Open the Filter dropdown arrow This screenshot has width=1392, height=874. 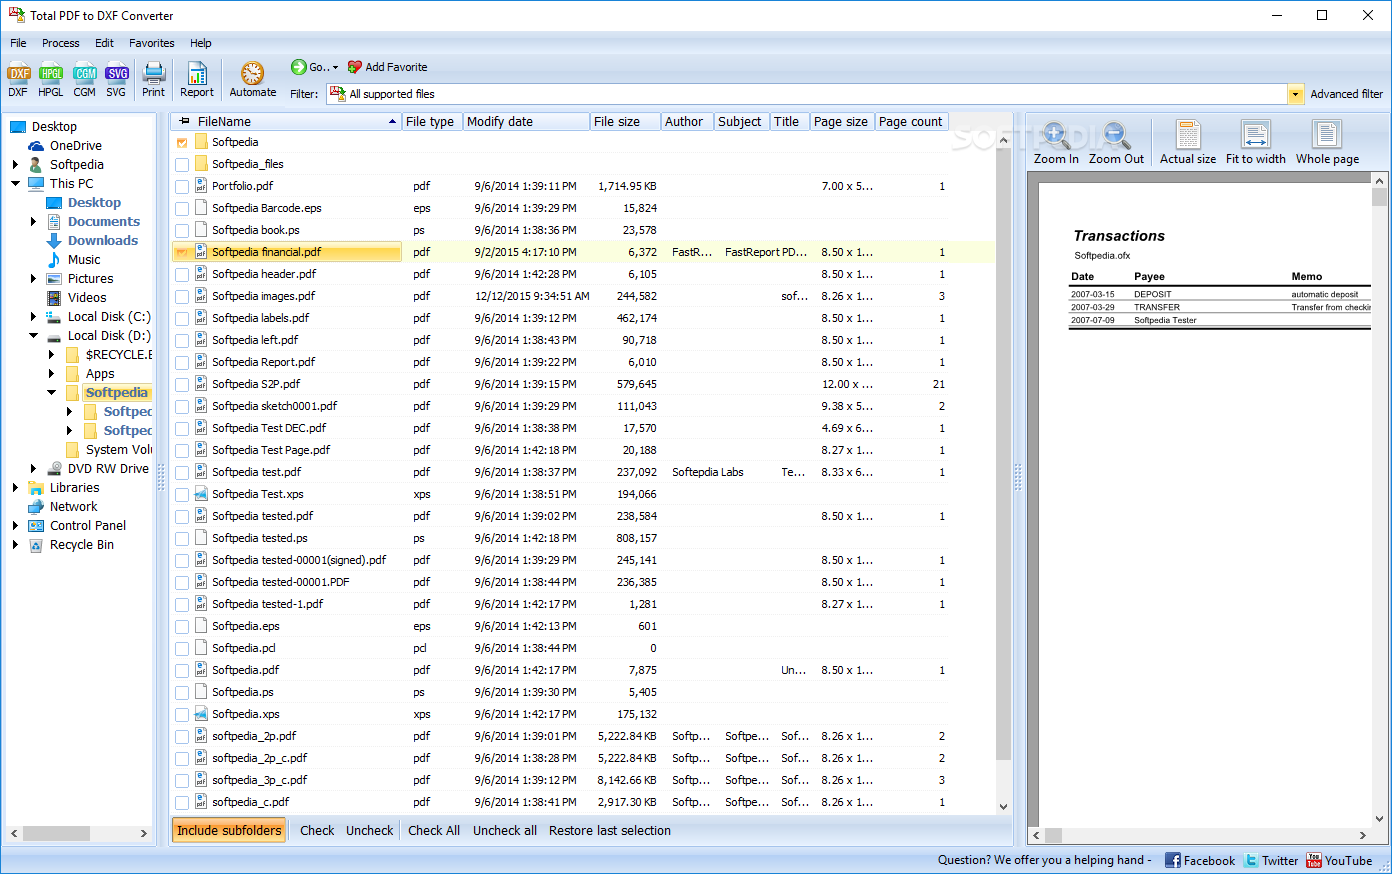click(1295, 94)
